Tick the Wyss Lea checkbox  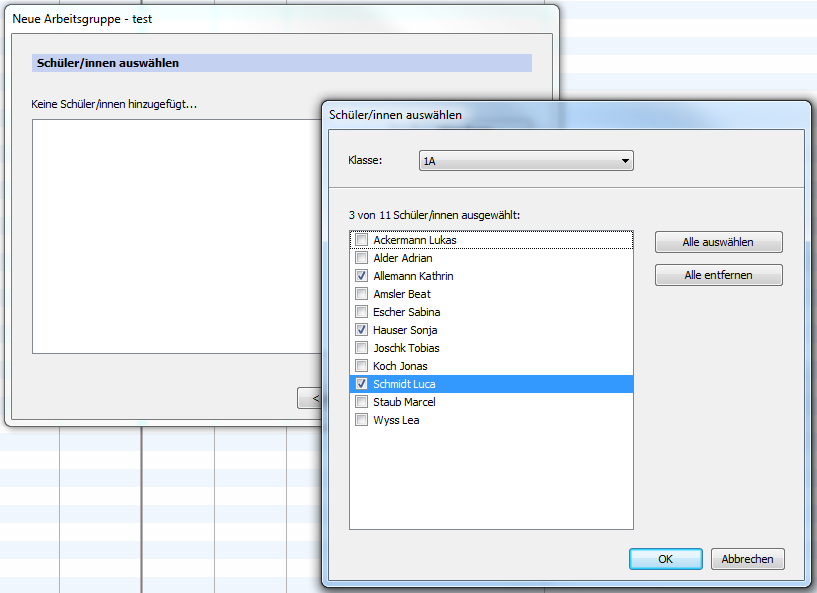click(x=361, y=420)
